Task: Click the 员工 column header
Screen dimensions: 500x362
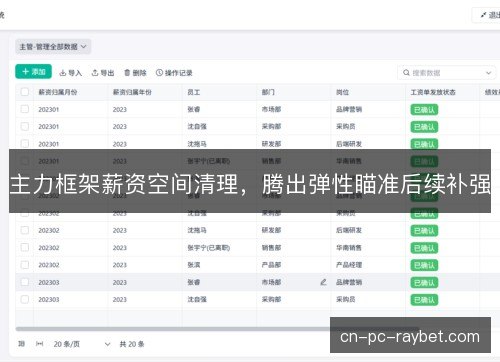Action: tap(193, 92)
